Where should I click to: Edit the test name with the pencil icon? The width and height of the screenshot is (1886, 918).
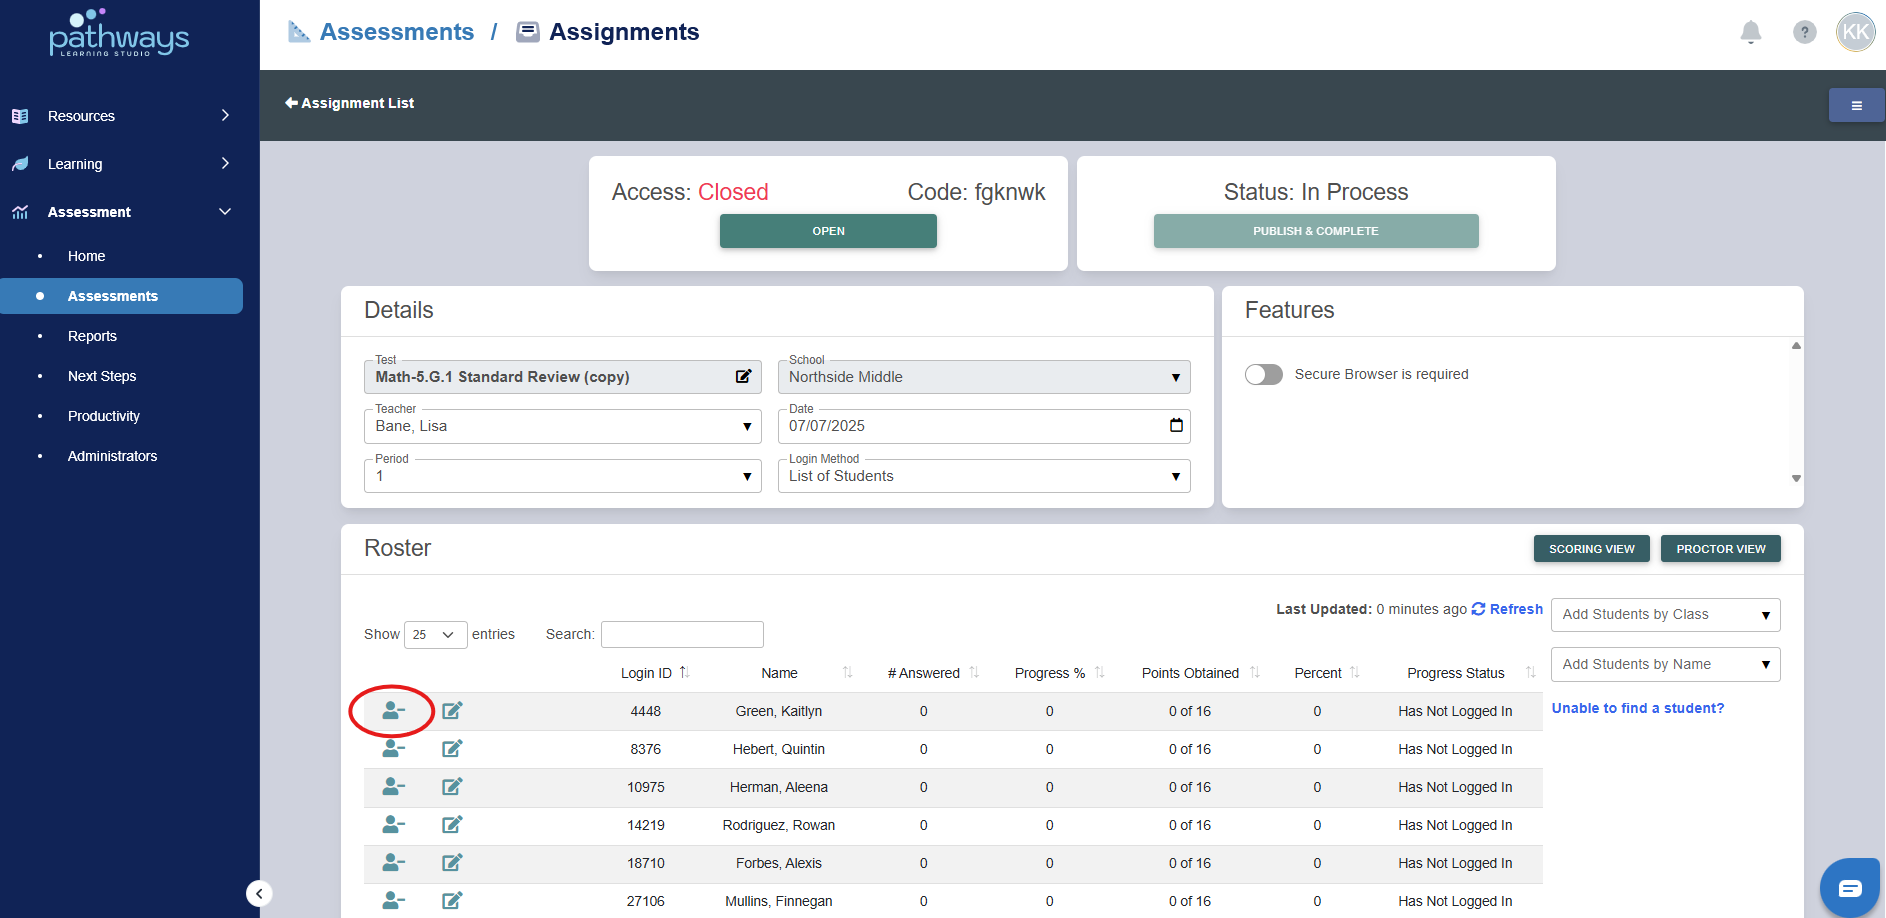(x=743, y=377)
